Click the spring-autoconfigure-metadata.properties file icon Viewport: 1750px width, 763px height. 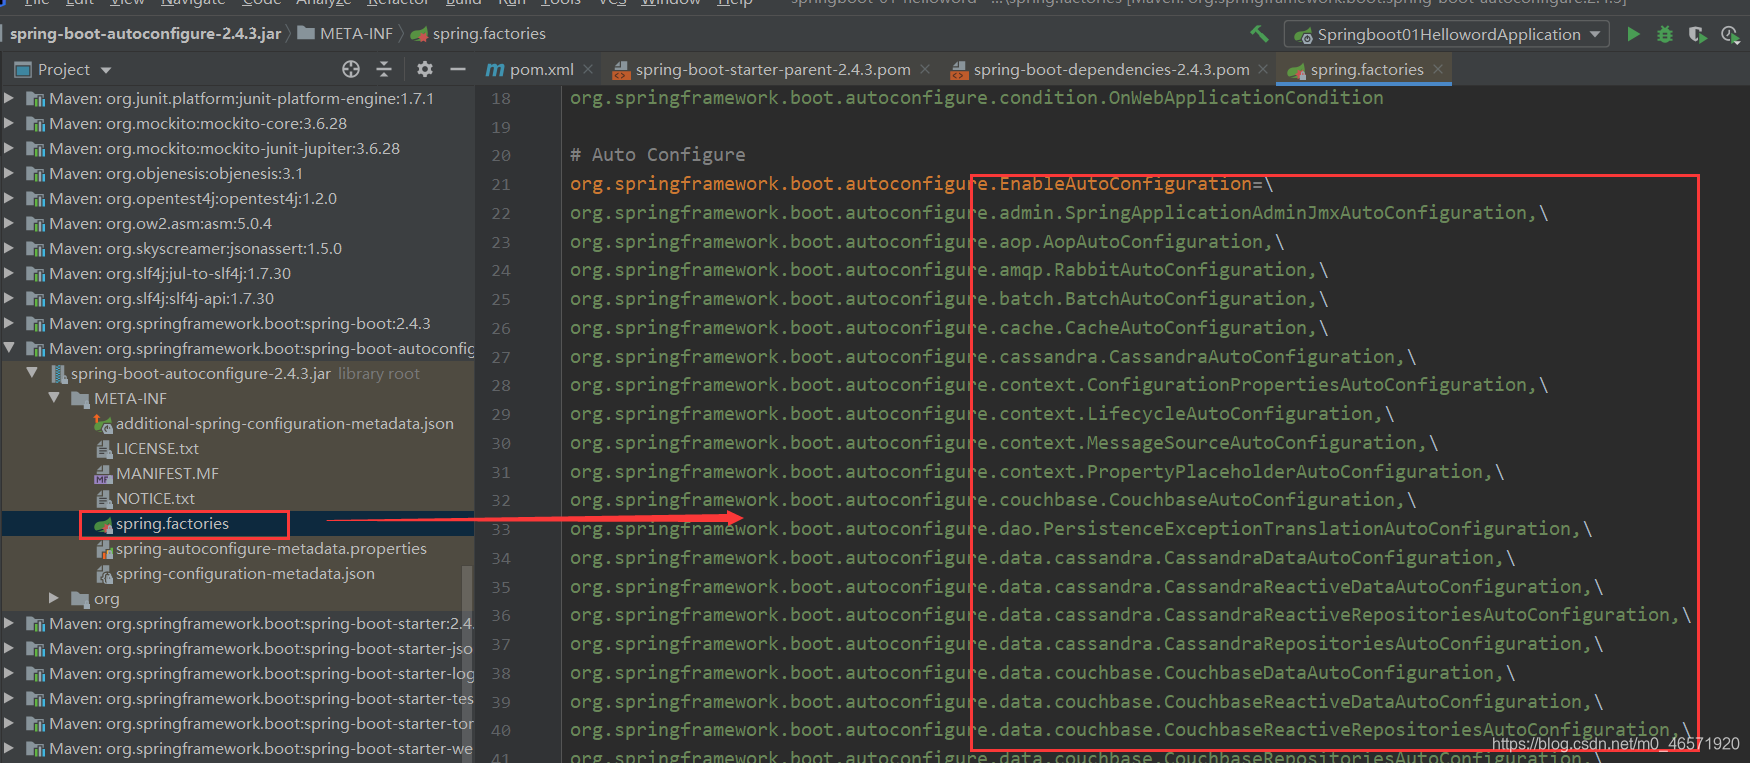click(104, 549)
